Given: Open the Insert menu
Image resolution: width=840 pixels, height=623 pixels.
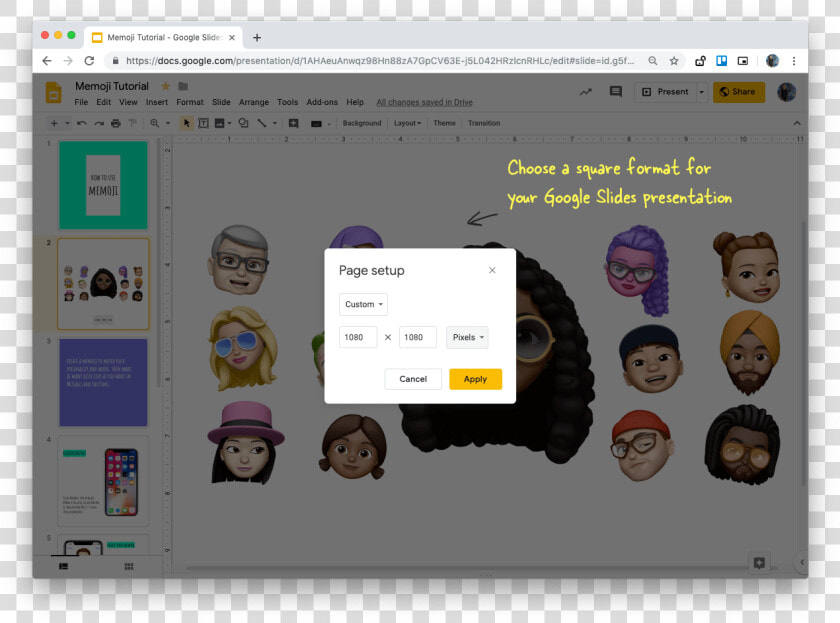Looking at the screenshot, I should (157, 102).
